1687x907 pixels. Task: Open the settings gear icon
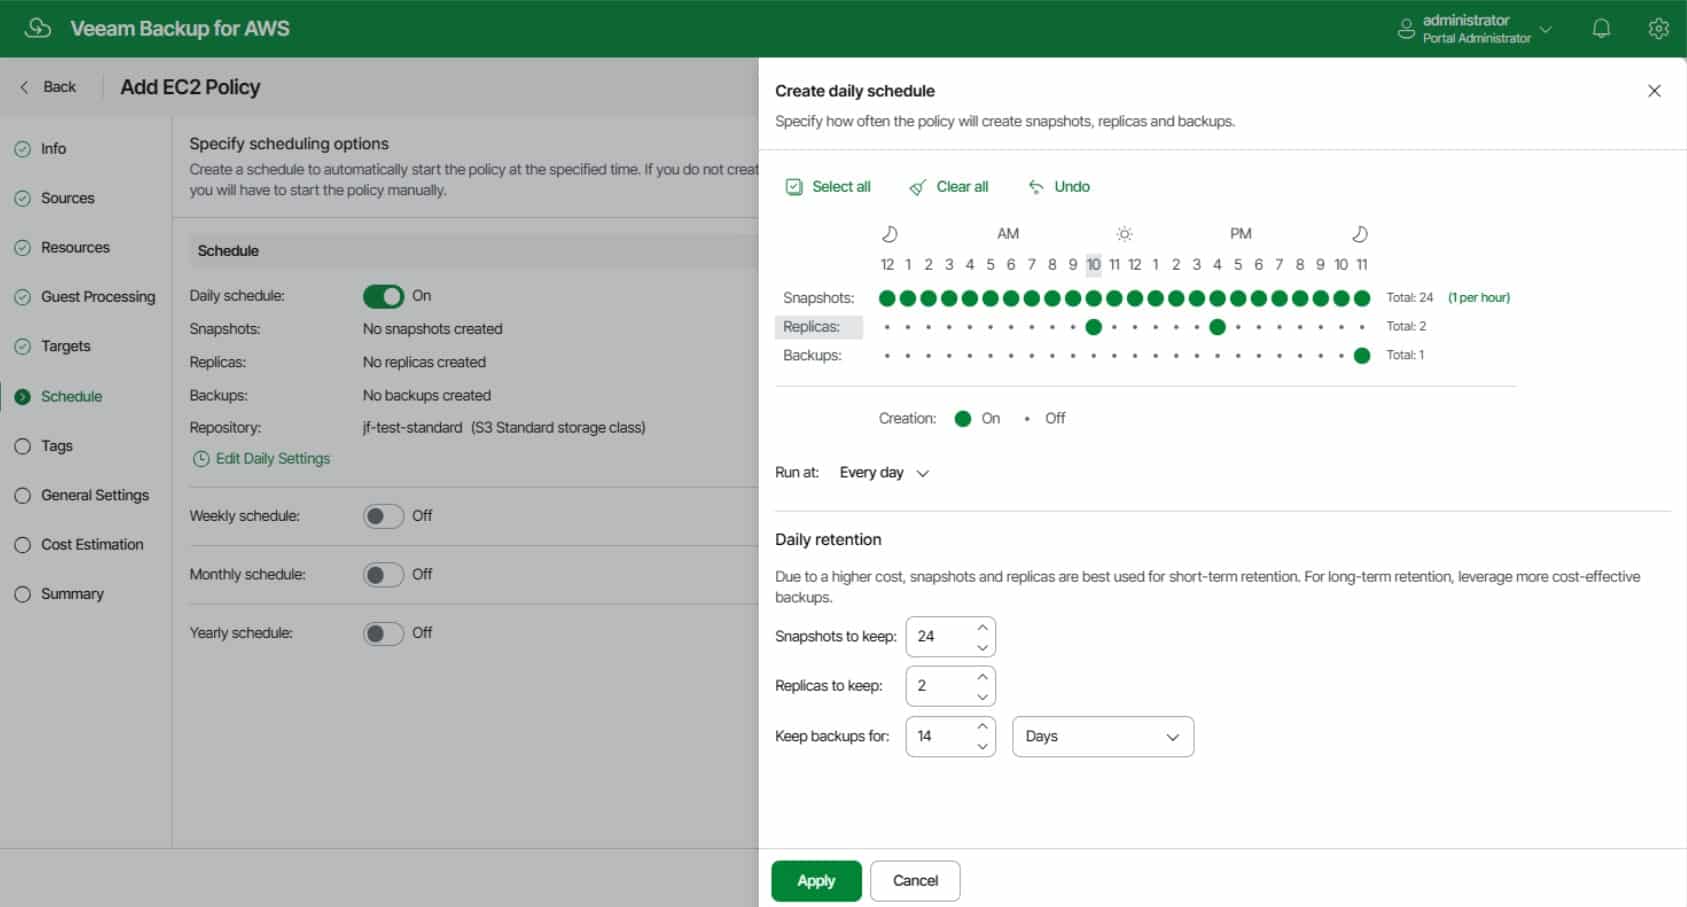(x=1658, y=29)
